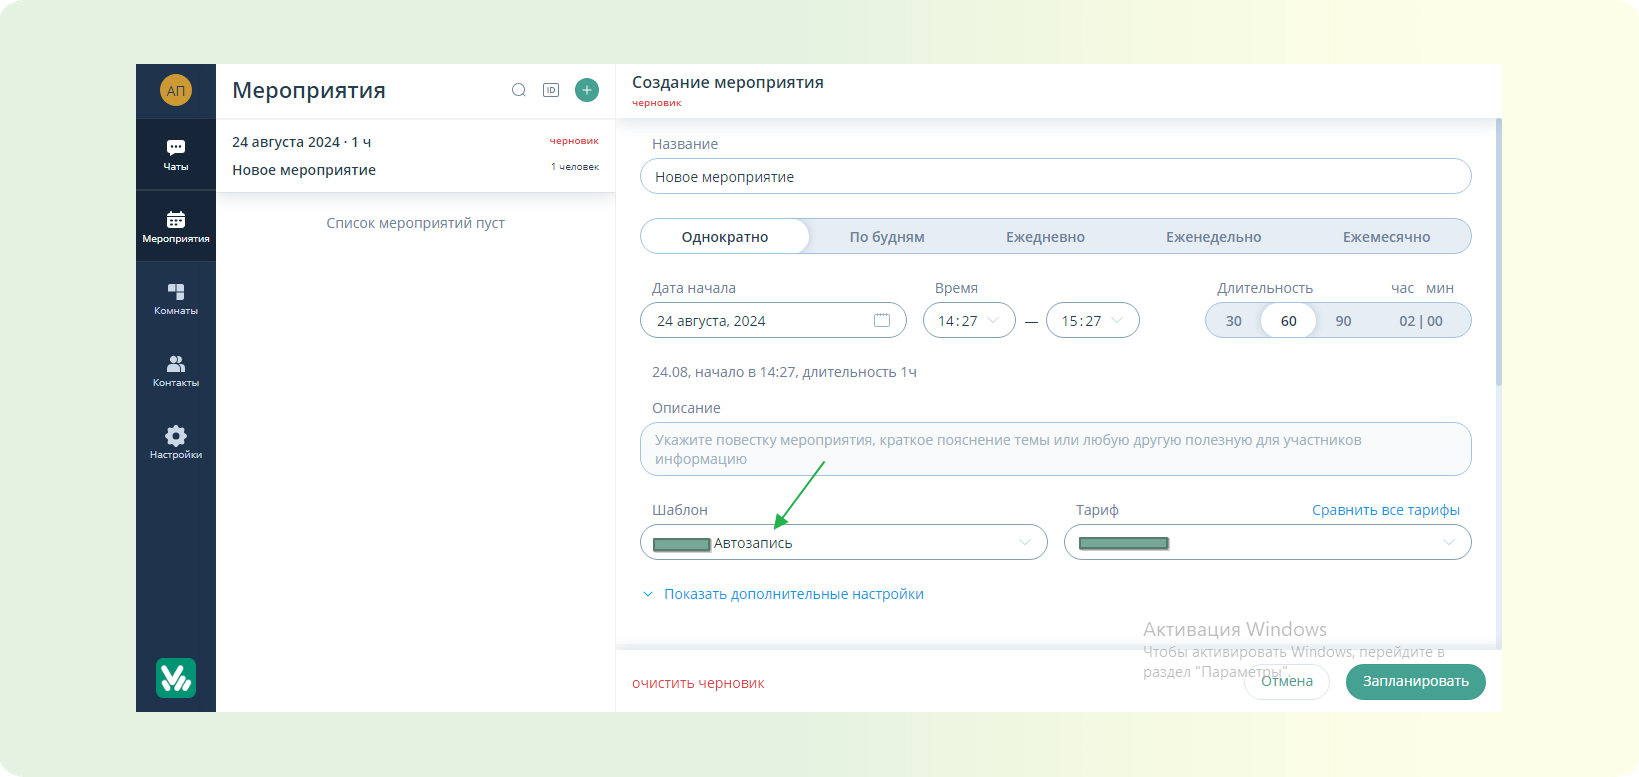Open Contacts (Контакты) in sidebar
1639x777 pixels.
pos(176,370)
